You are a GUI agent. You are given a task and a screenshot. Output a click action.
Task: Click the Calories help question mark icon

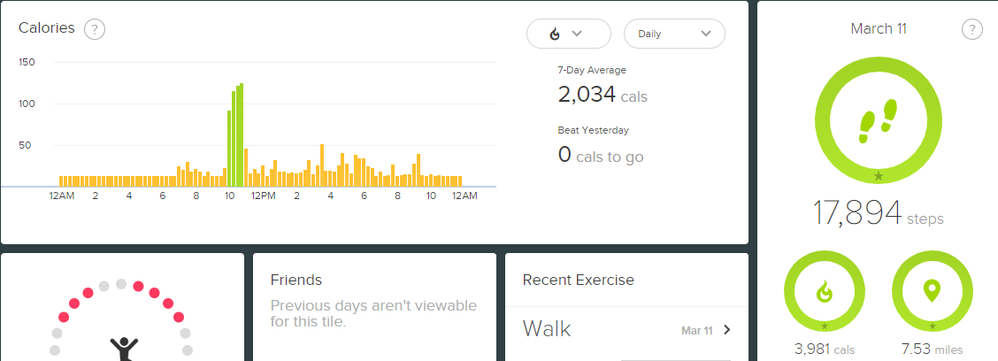[94, 29]
